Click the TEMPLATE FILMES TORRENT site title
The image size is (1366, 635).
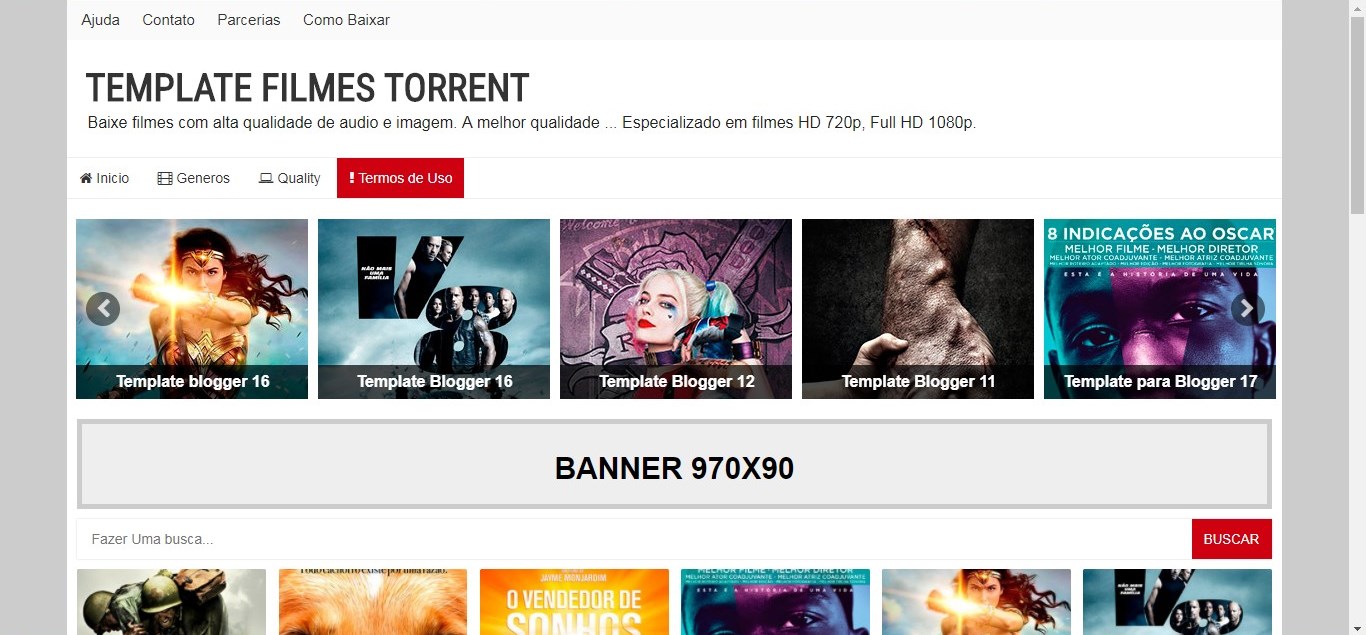coord(307,88)
